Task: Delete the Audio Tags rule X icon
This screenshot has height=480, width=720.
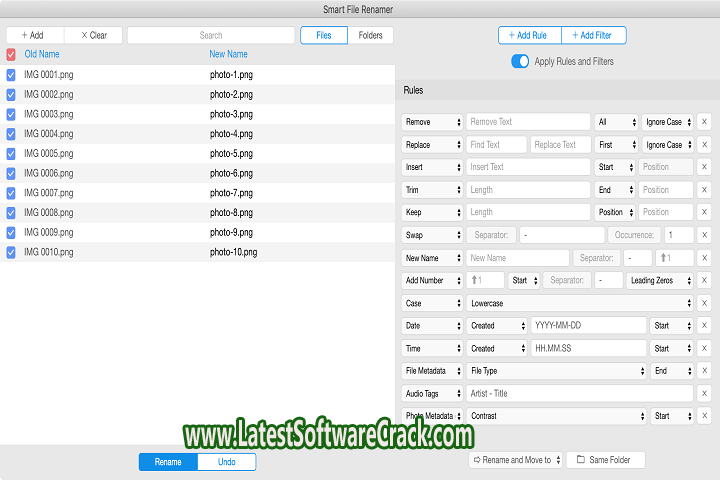Action: (704, 393)
